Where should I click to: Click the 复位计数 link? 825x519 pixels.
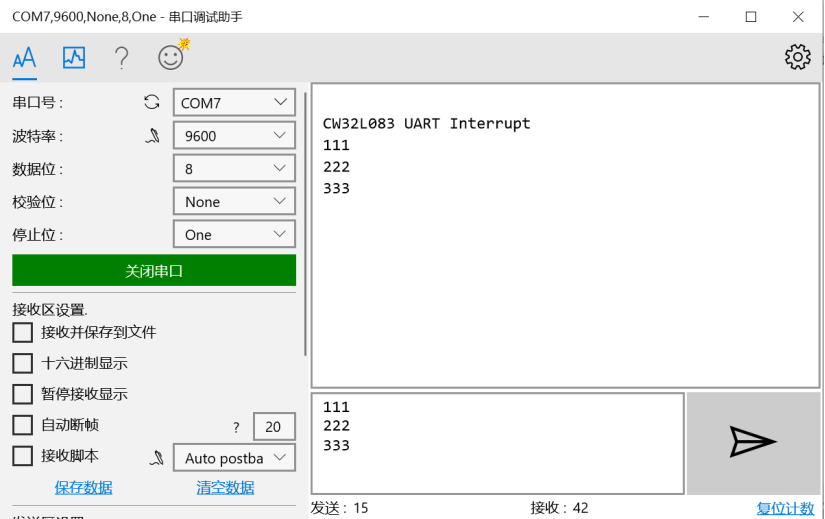tap(785, 508)
